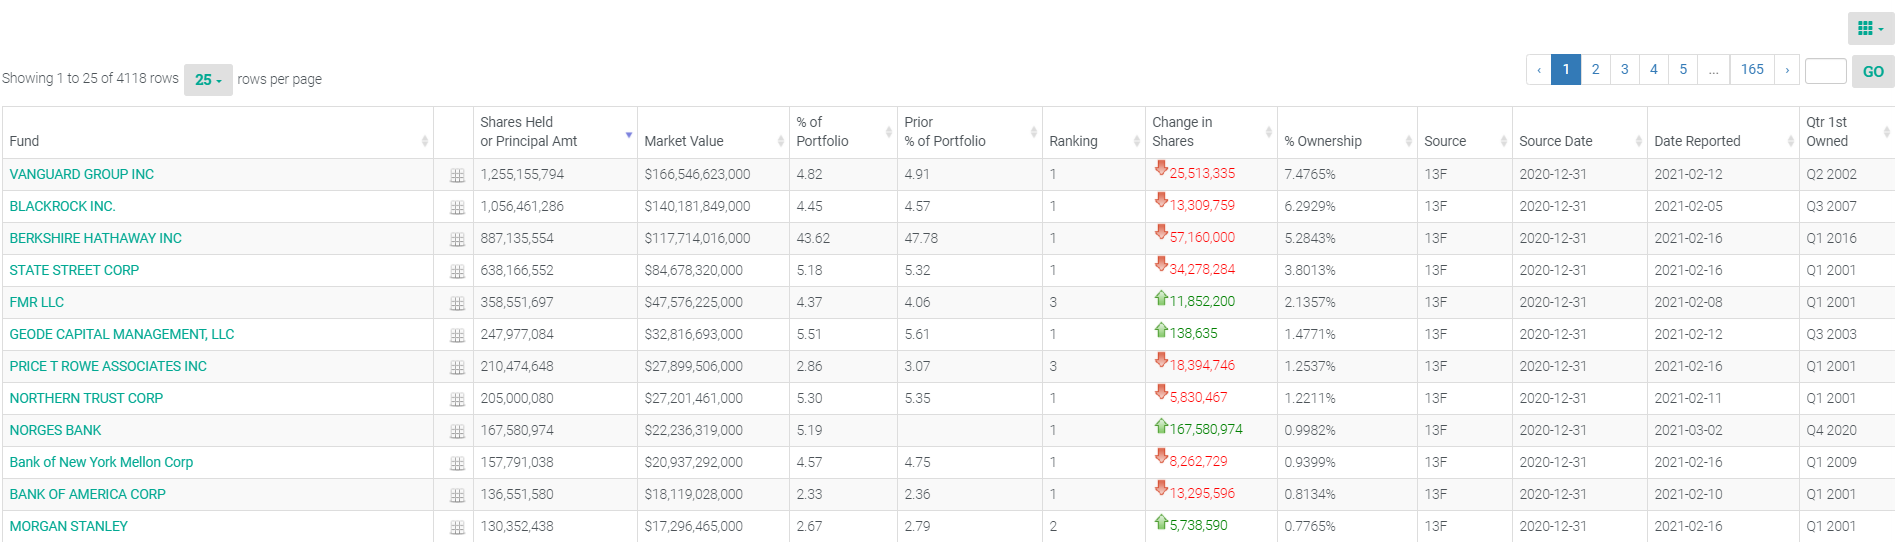Viewport: 1895px width, 542px height.
Task: Go to pagination page 4
Action: pos(1653,70)
